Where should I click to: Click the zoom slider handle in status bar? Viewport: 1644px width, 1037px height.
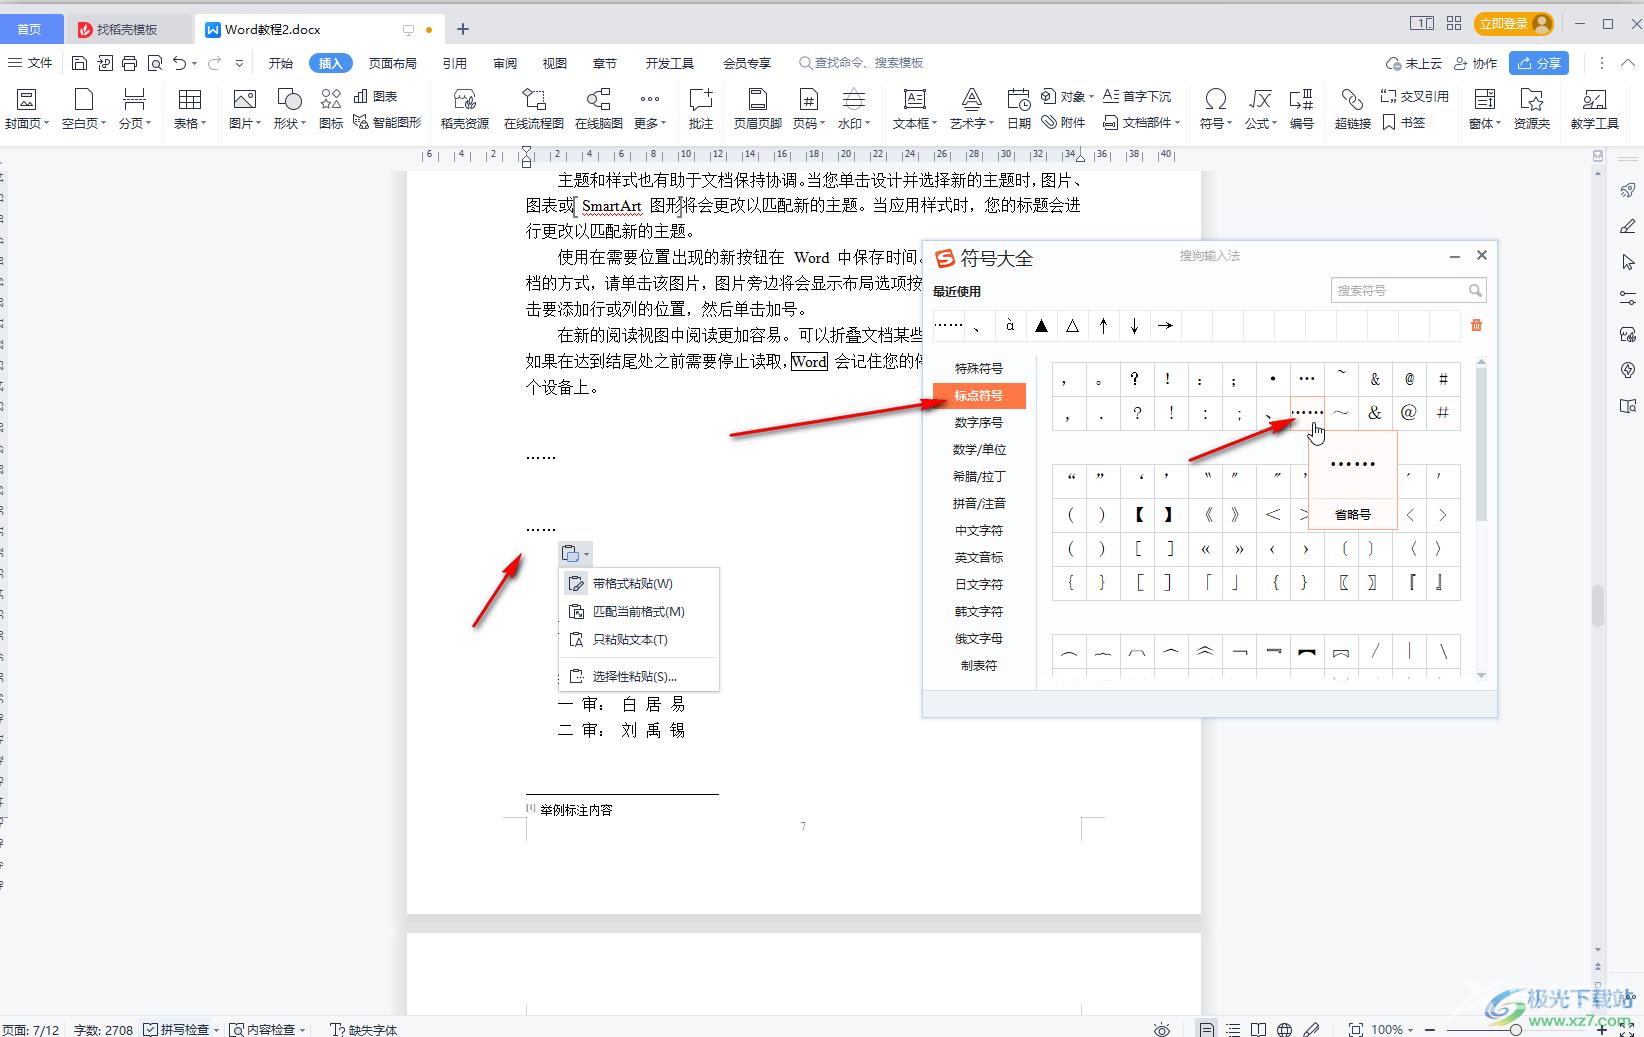[x=1516, y=1029]
